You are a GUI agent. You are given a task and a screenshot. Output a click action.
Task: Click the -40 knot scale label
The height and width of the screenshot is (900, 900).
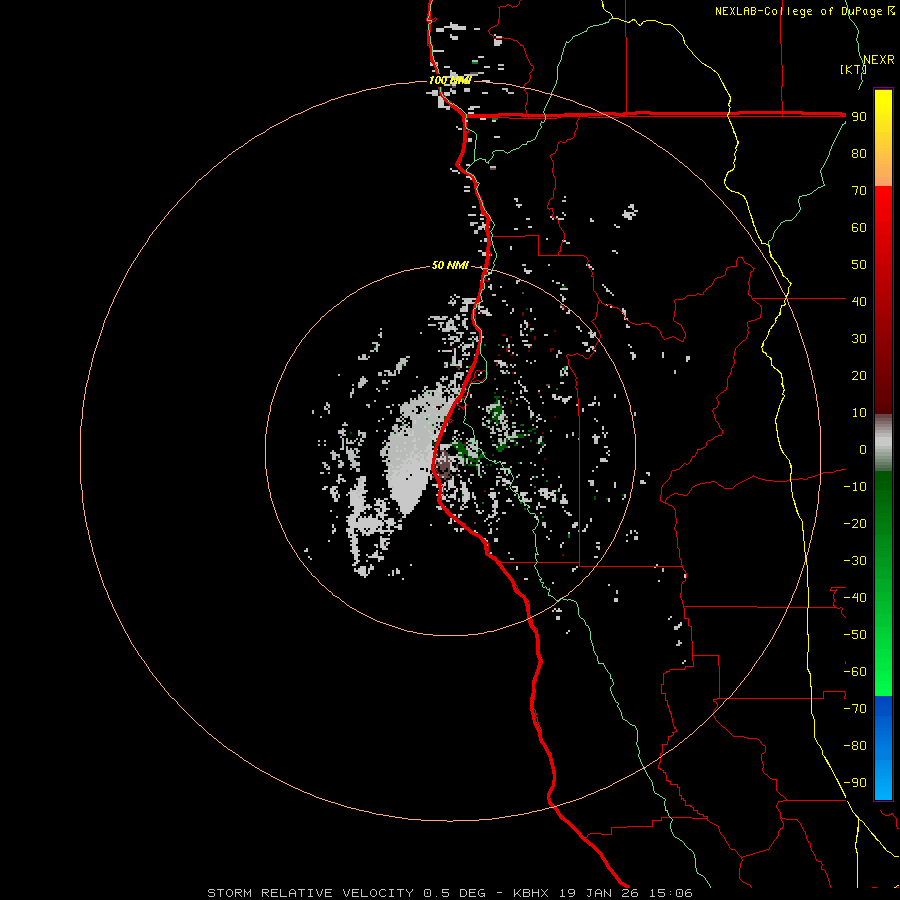[x=855, y=598]
